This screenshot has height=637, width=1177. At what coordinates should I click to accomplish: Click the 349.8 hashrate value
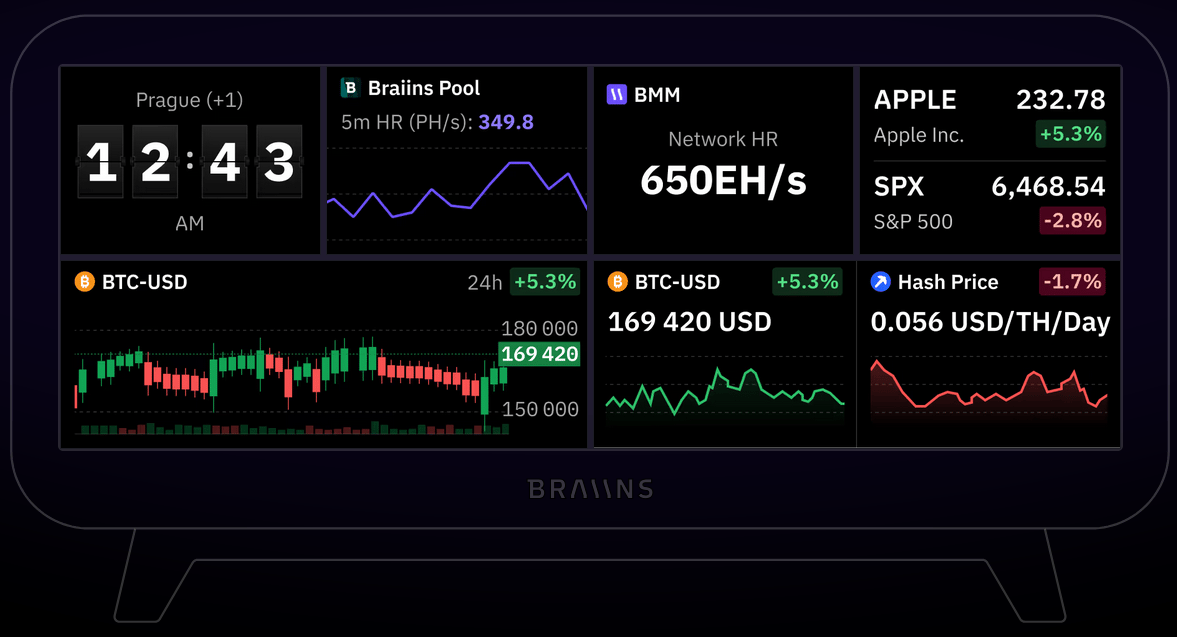[x=506, y=122]
